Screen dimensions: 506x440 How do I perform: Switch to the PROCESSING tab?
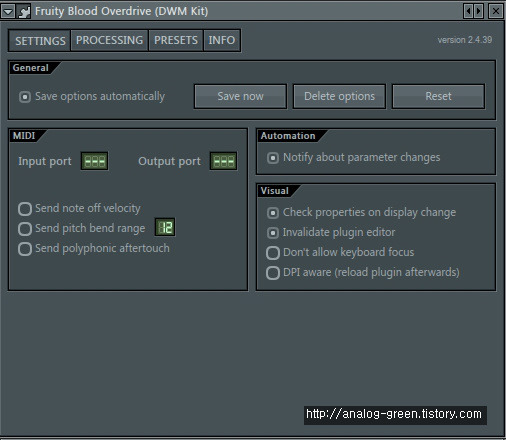pos(109,40)
